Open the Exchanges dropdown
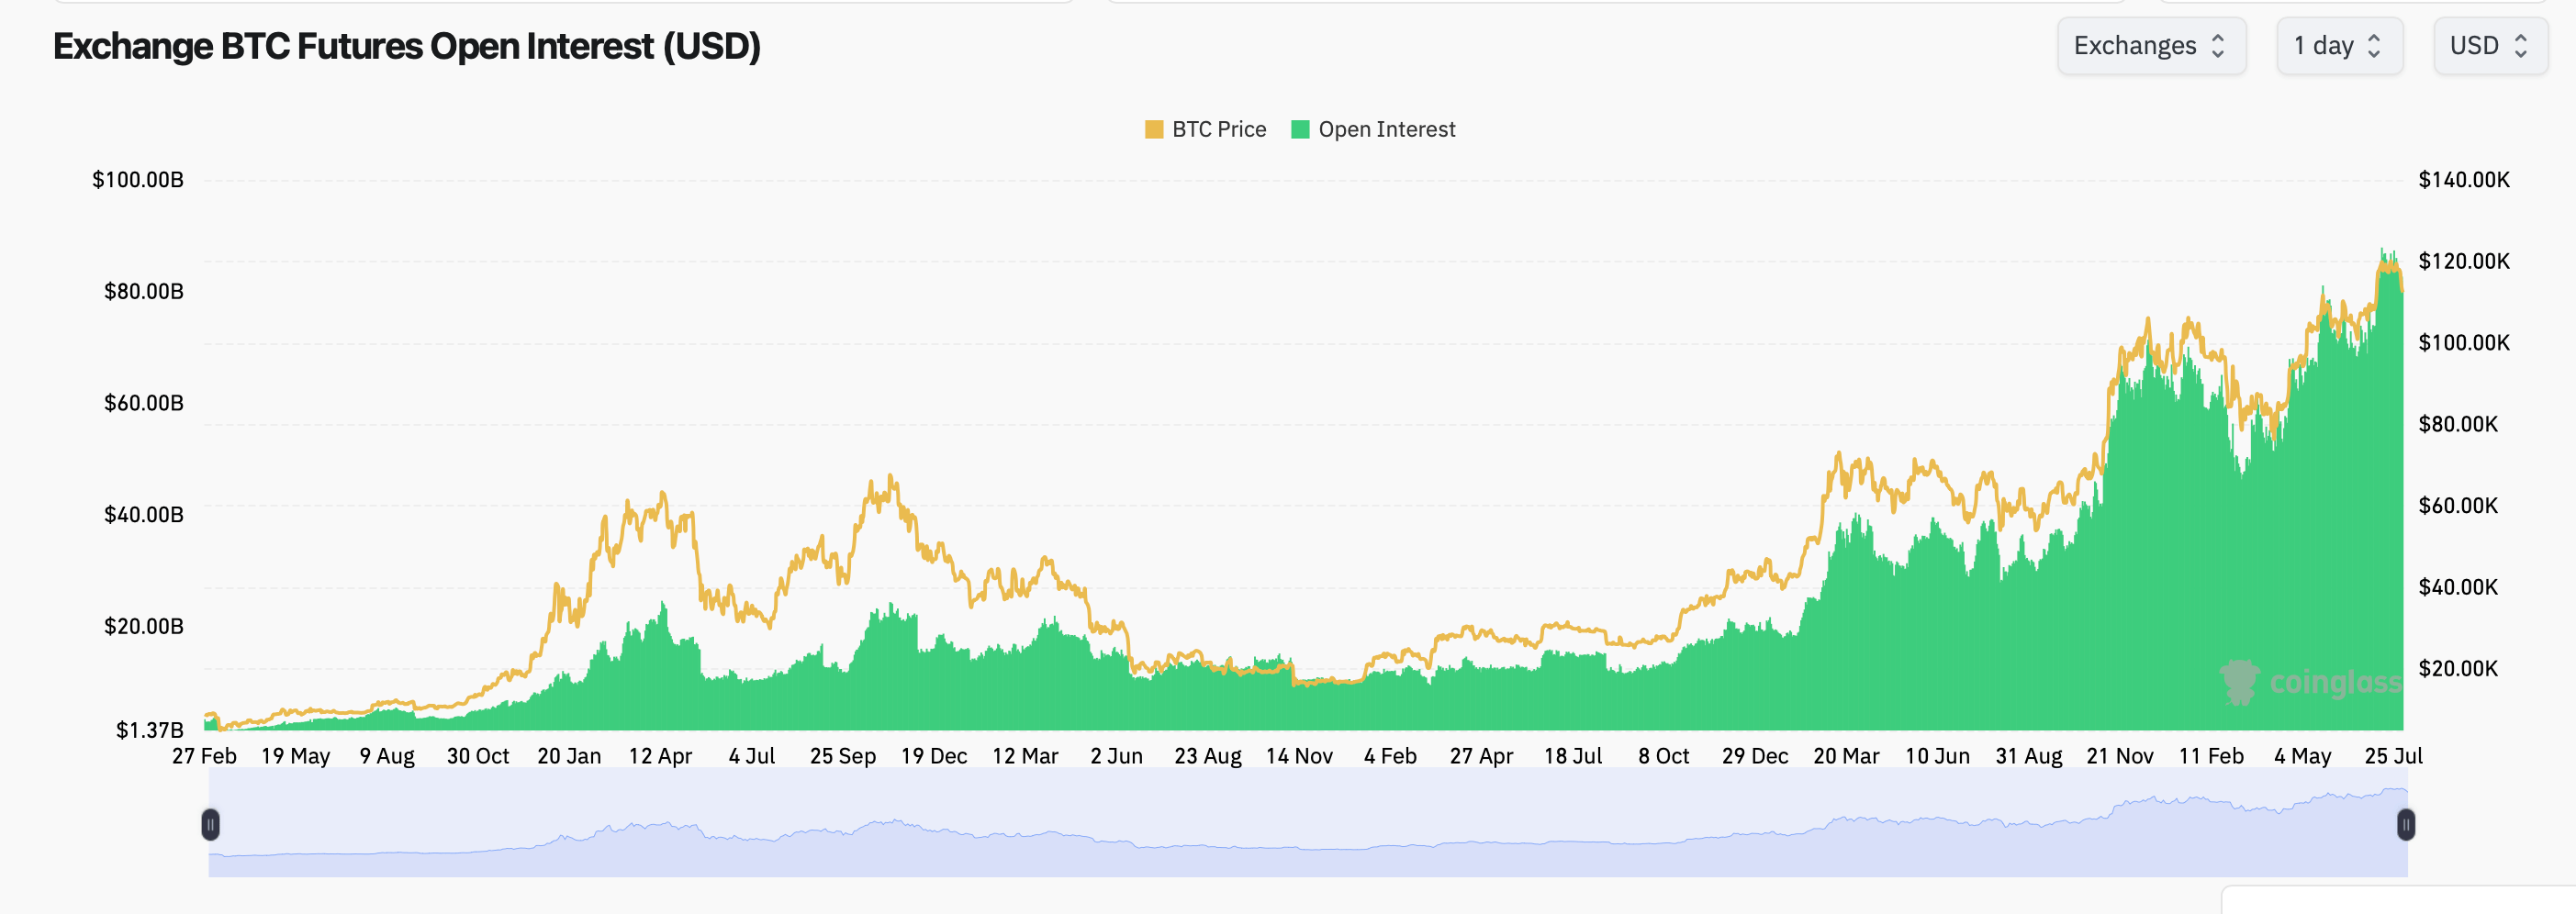This screenshot has width=2576, height=914. click(x=2152, y=46)
